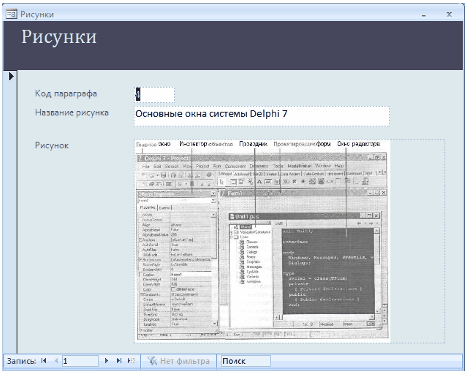Click the 'Рисунки' form header title
Viewport: 467px width, 374px height.
pyautogui.click(x=59, y=37)
